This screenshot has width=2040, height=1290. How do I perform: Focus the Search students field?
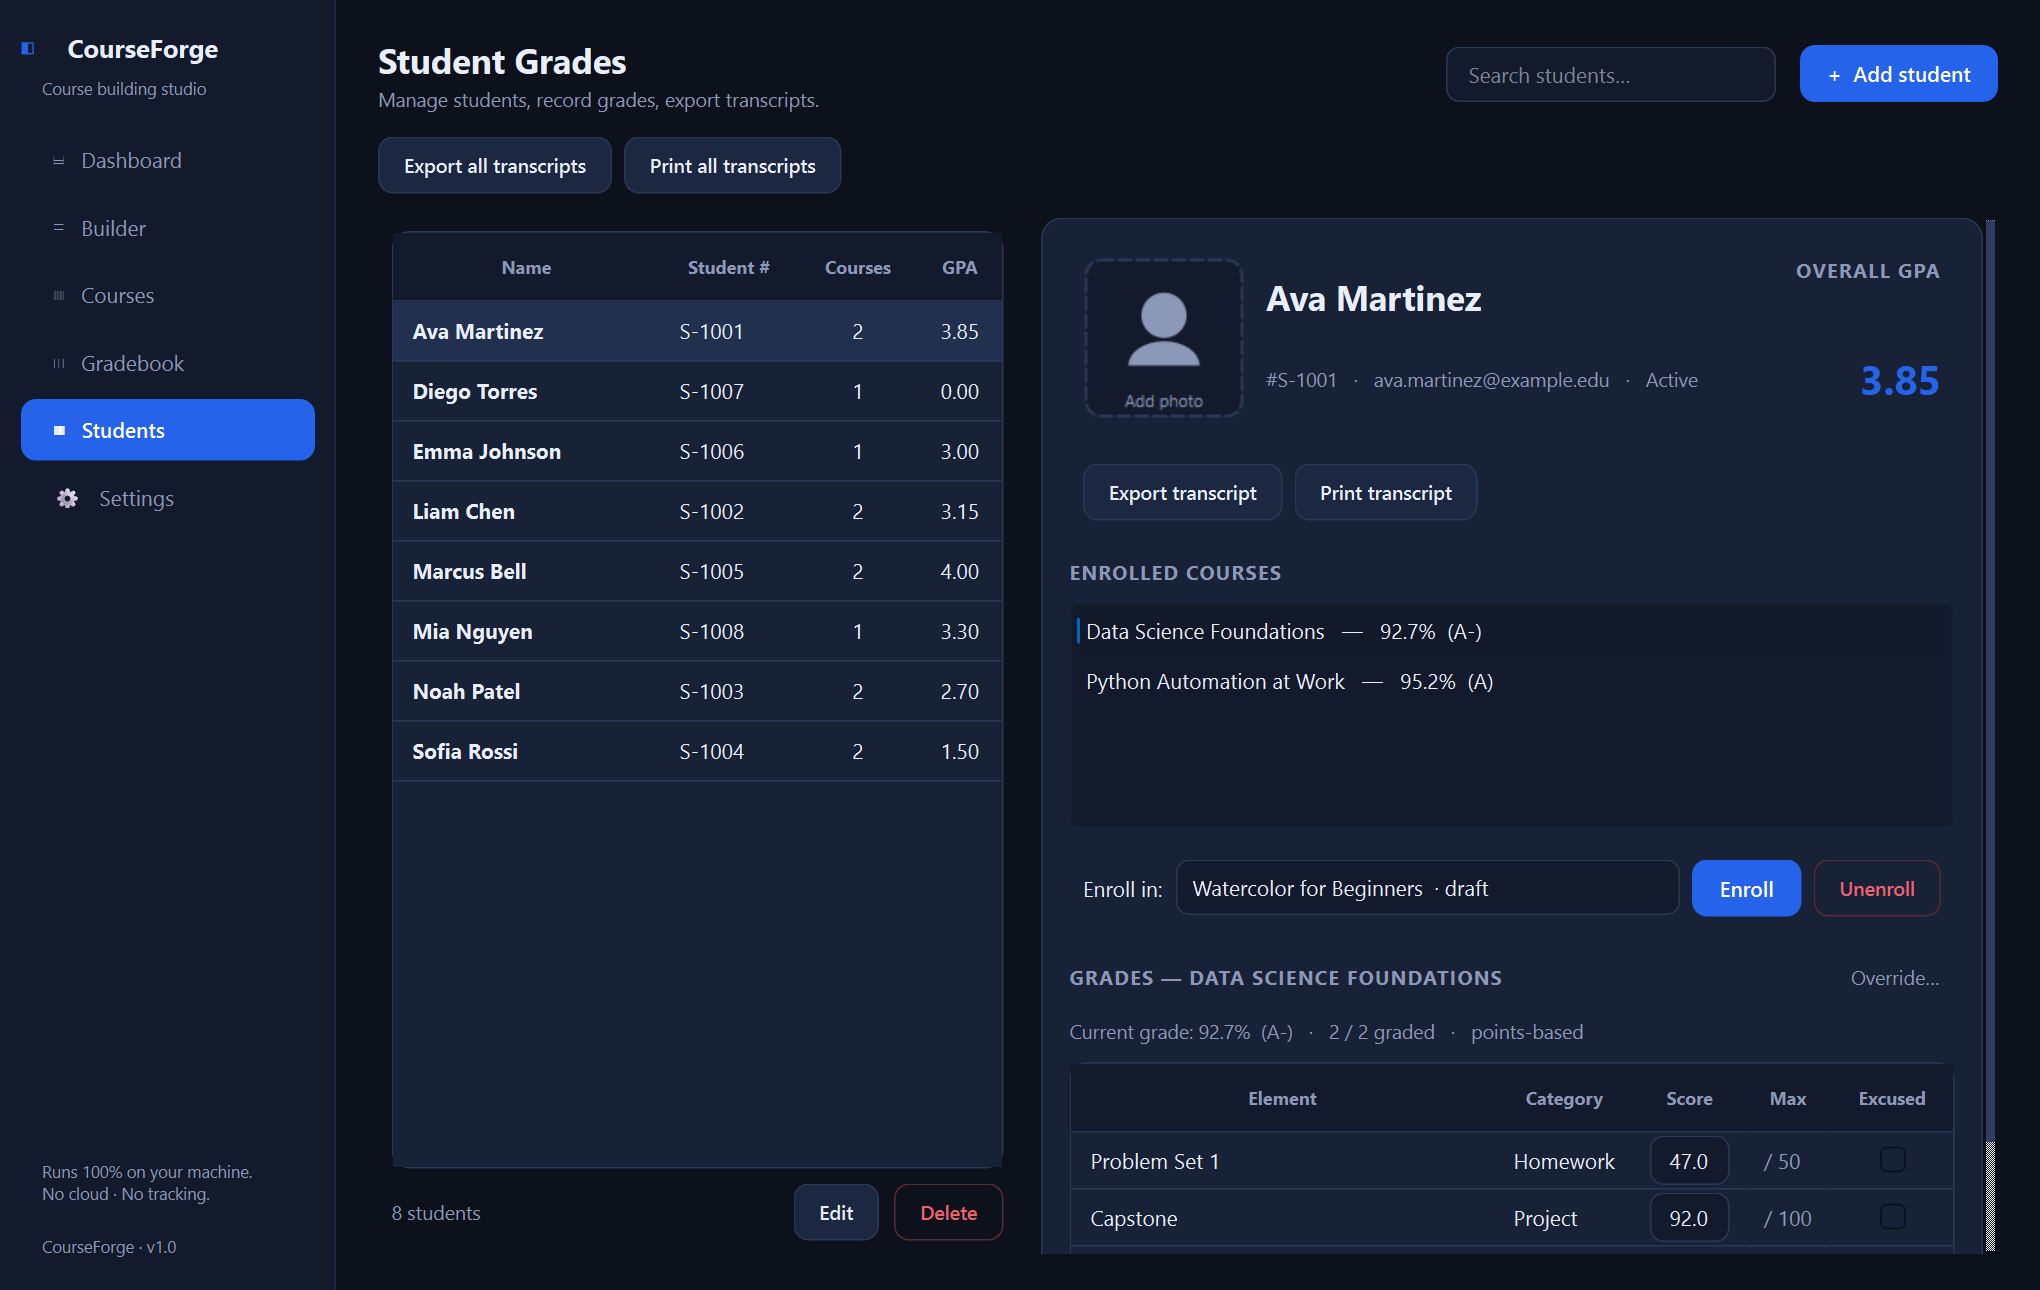pyautogui.click(x=1610, y=75)
